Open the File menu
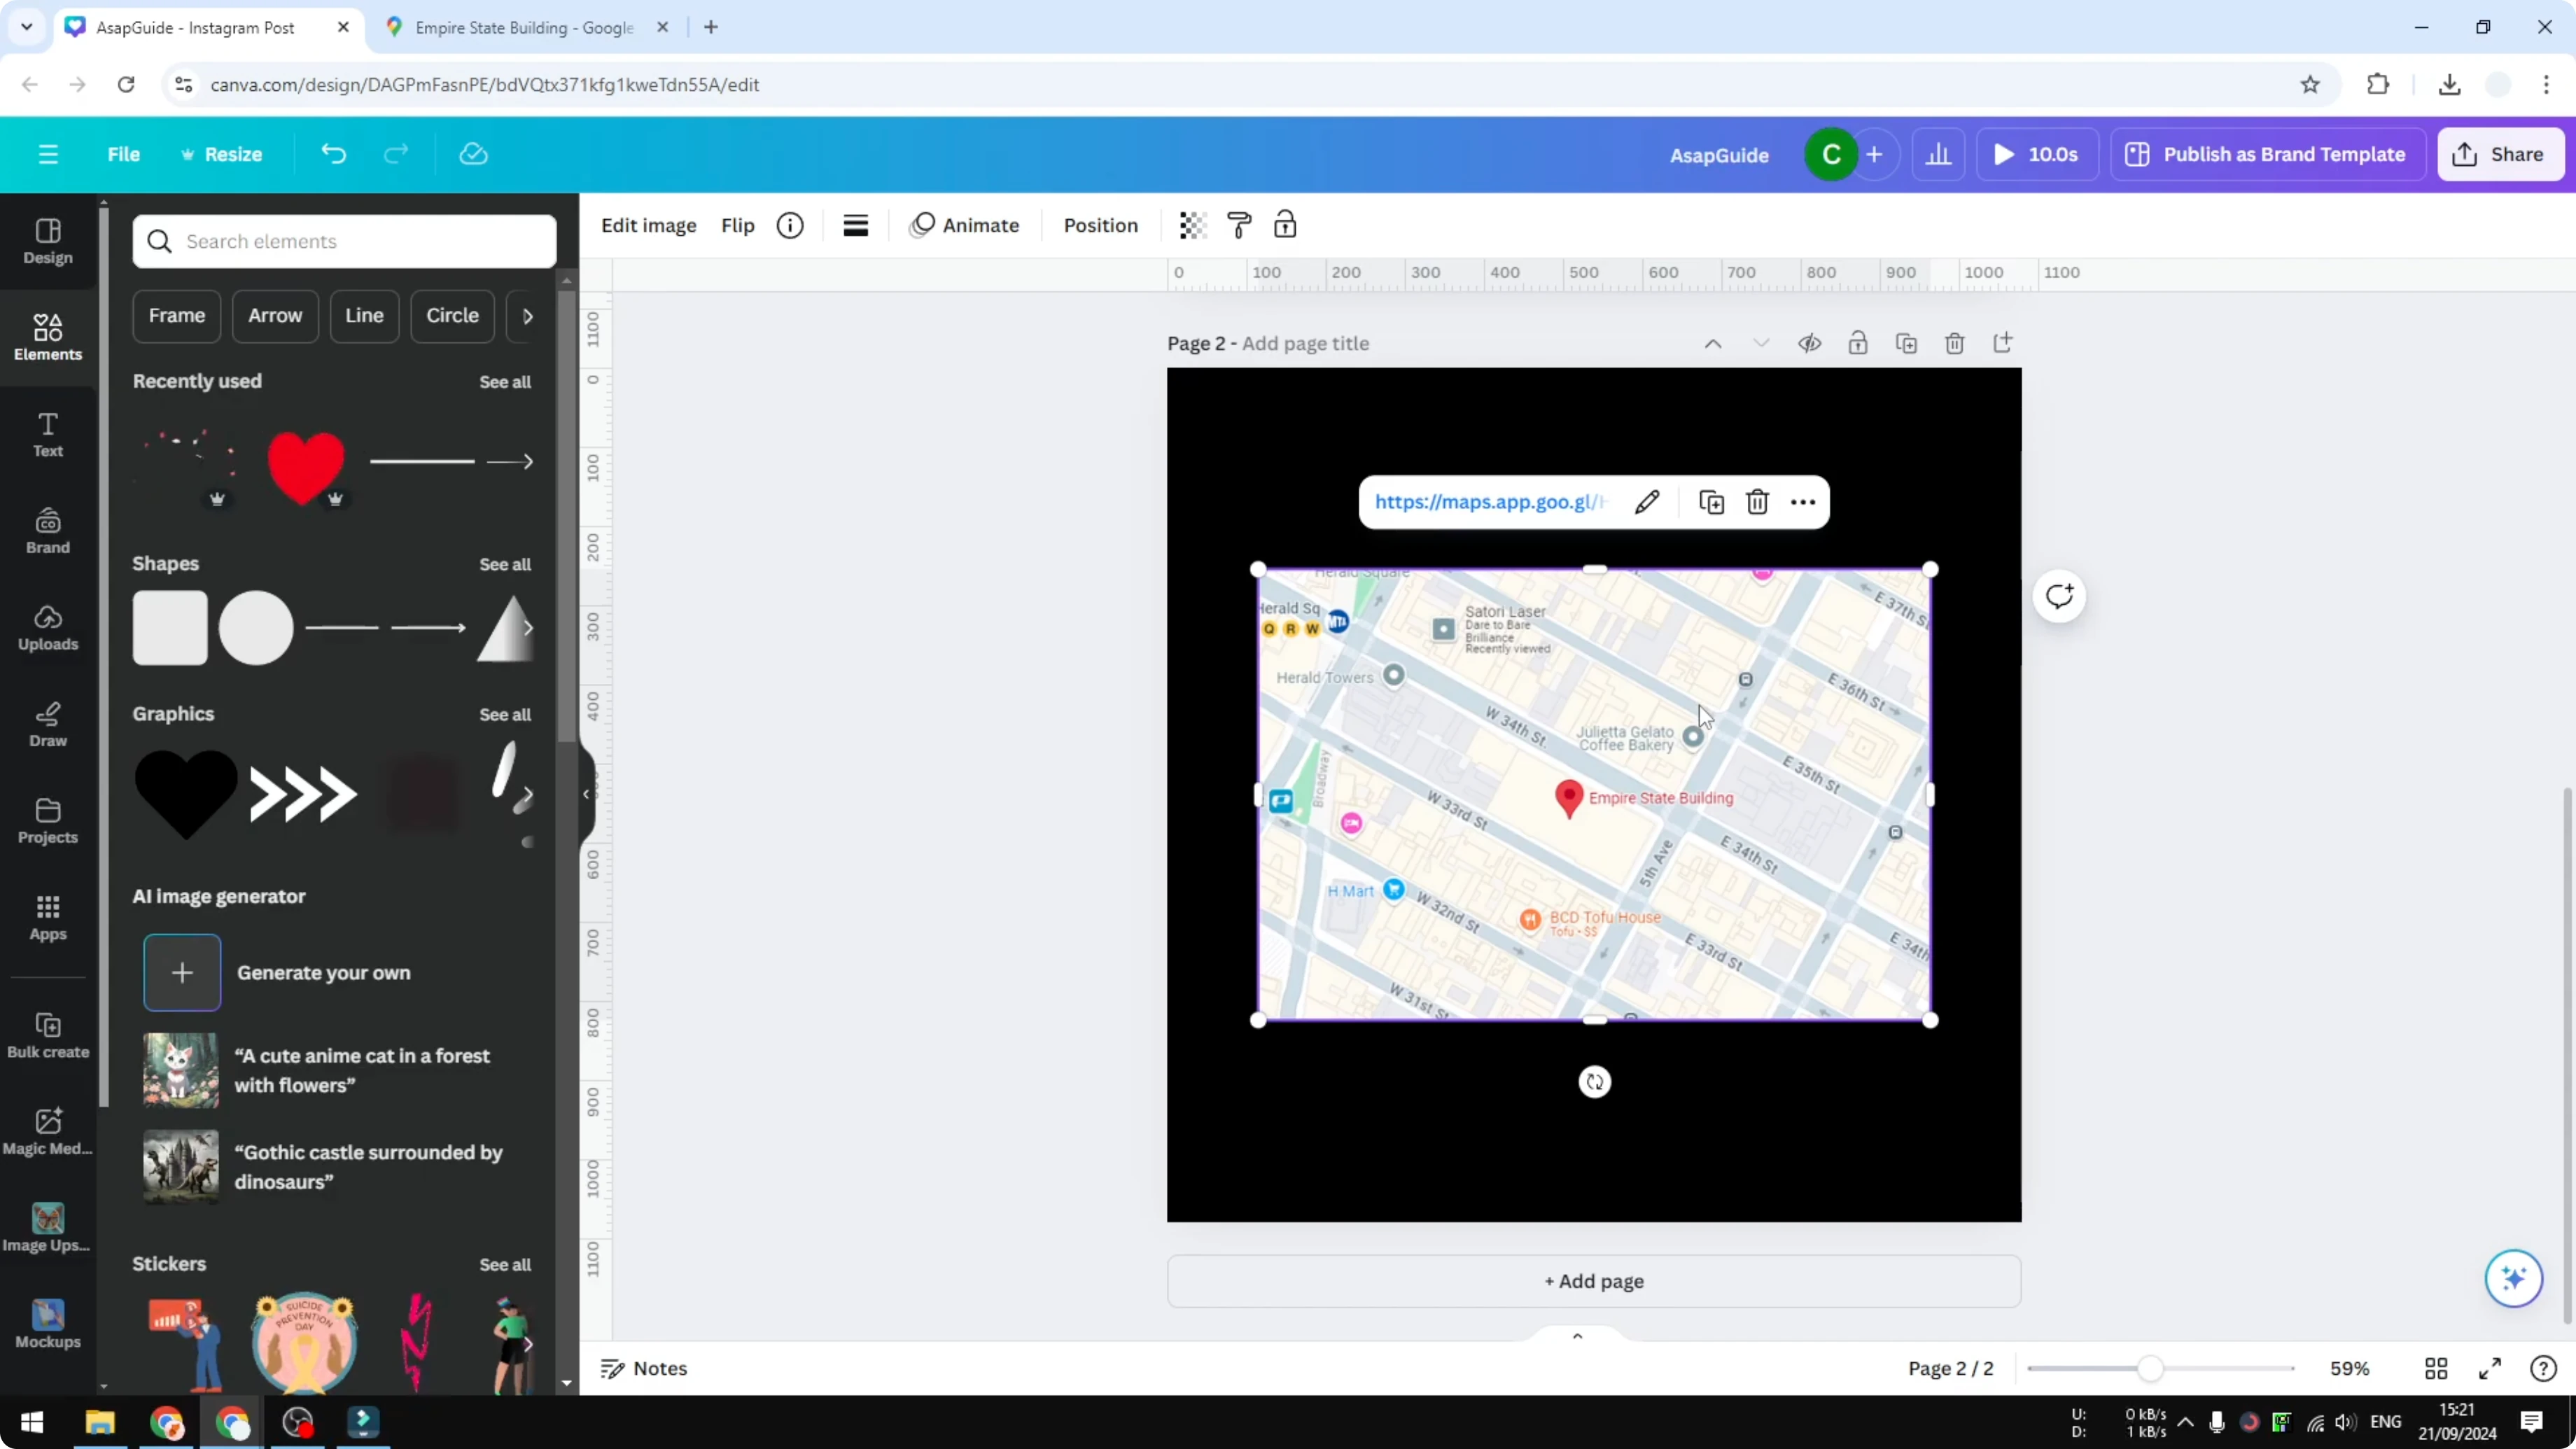 [x=124, y=154]
